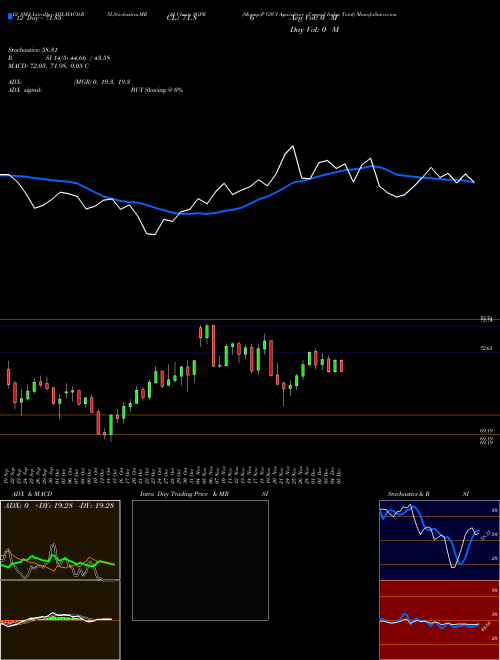Screen dimensions: 500x660
Task: Open the blue Stochastics chart panel
Action: coord(439,540)
